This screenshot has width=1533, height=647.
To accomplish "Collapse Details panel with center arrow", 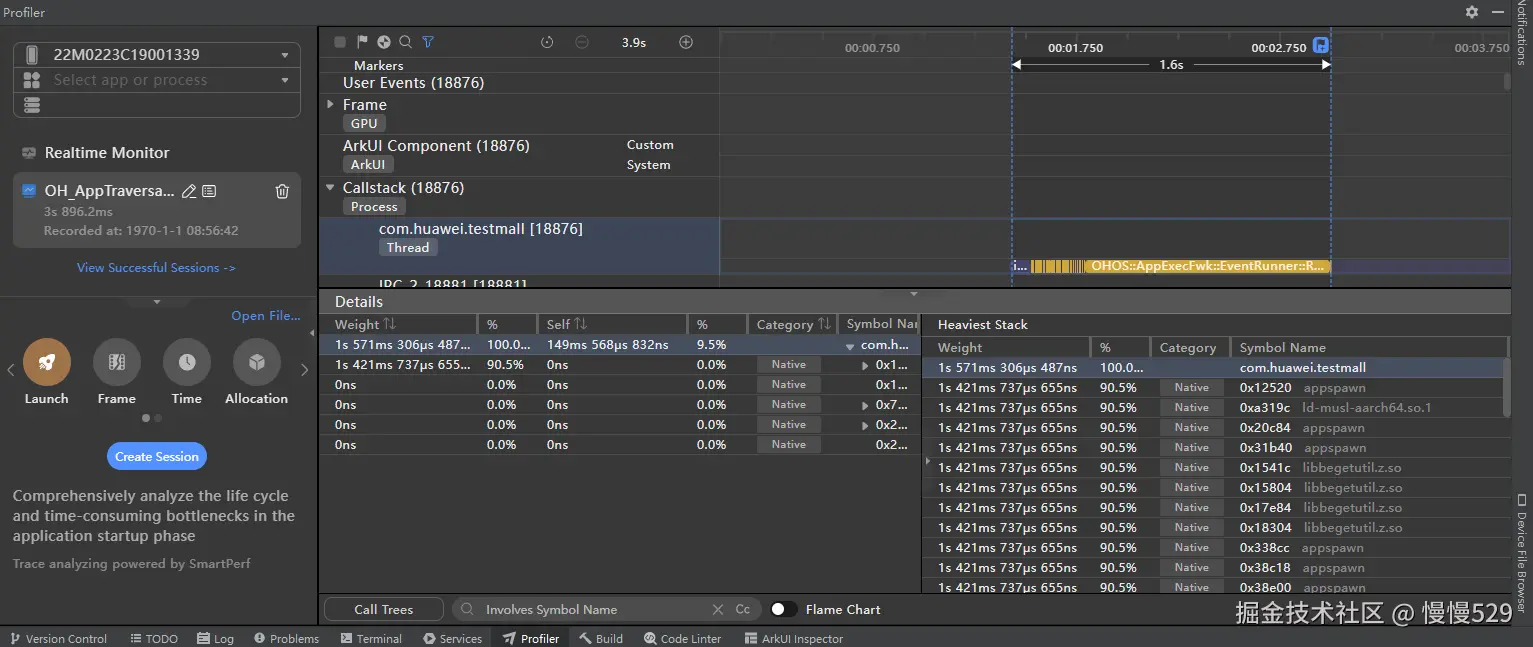I will 913,294.
